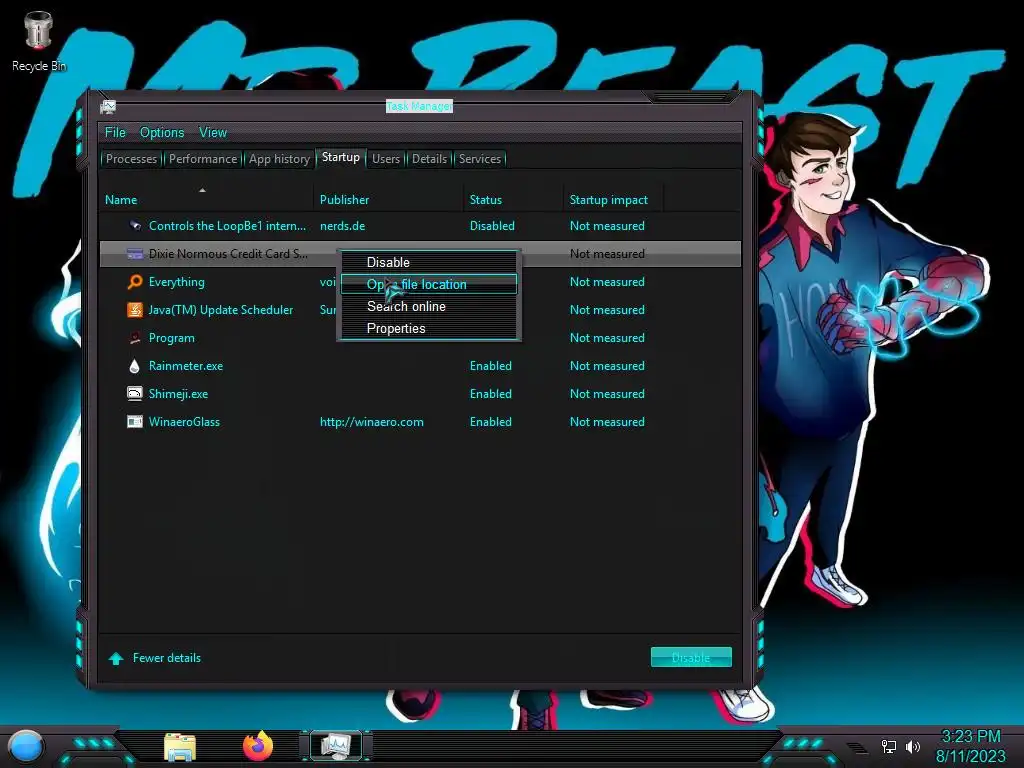
Task: Switch to the App history tab
Action: click(279, 159)
